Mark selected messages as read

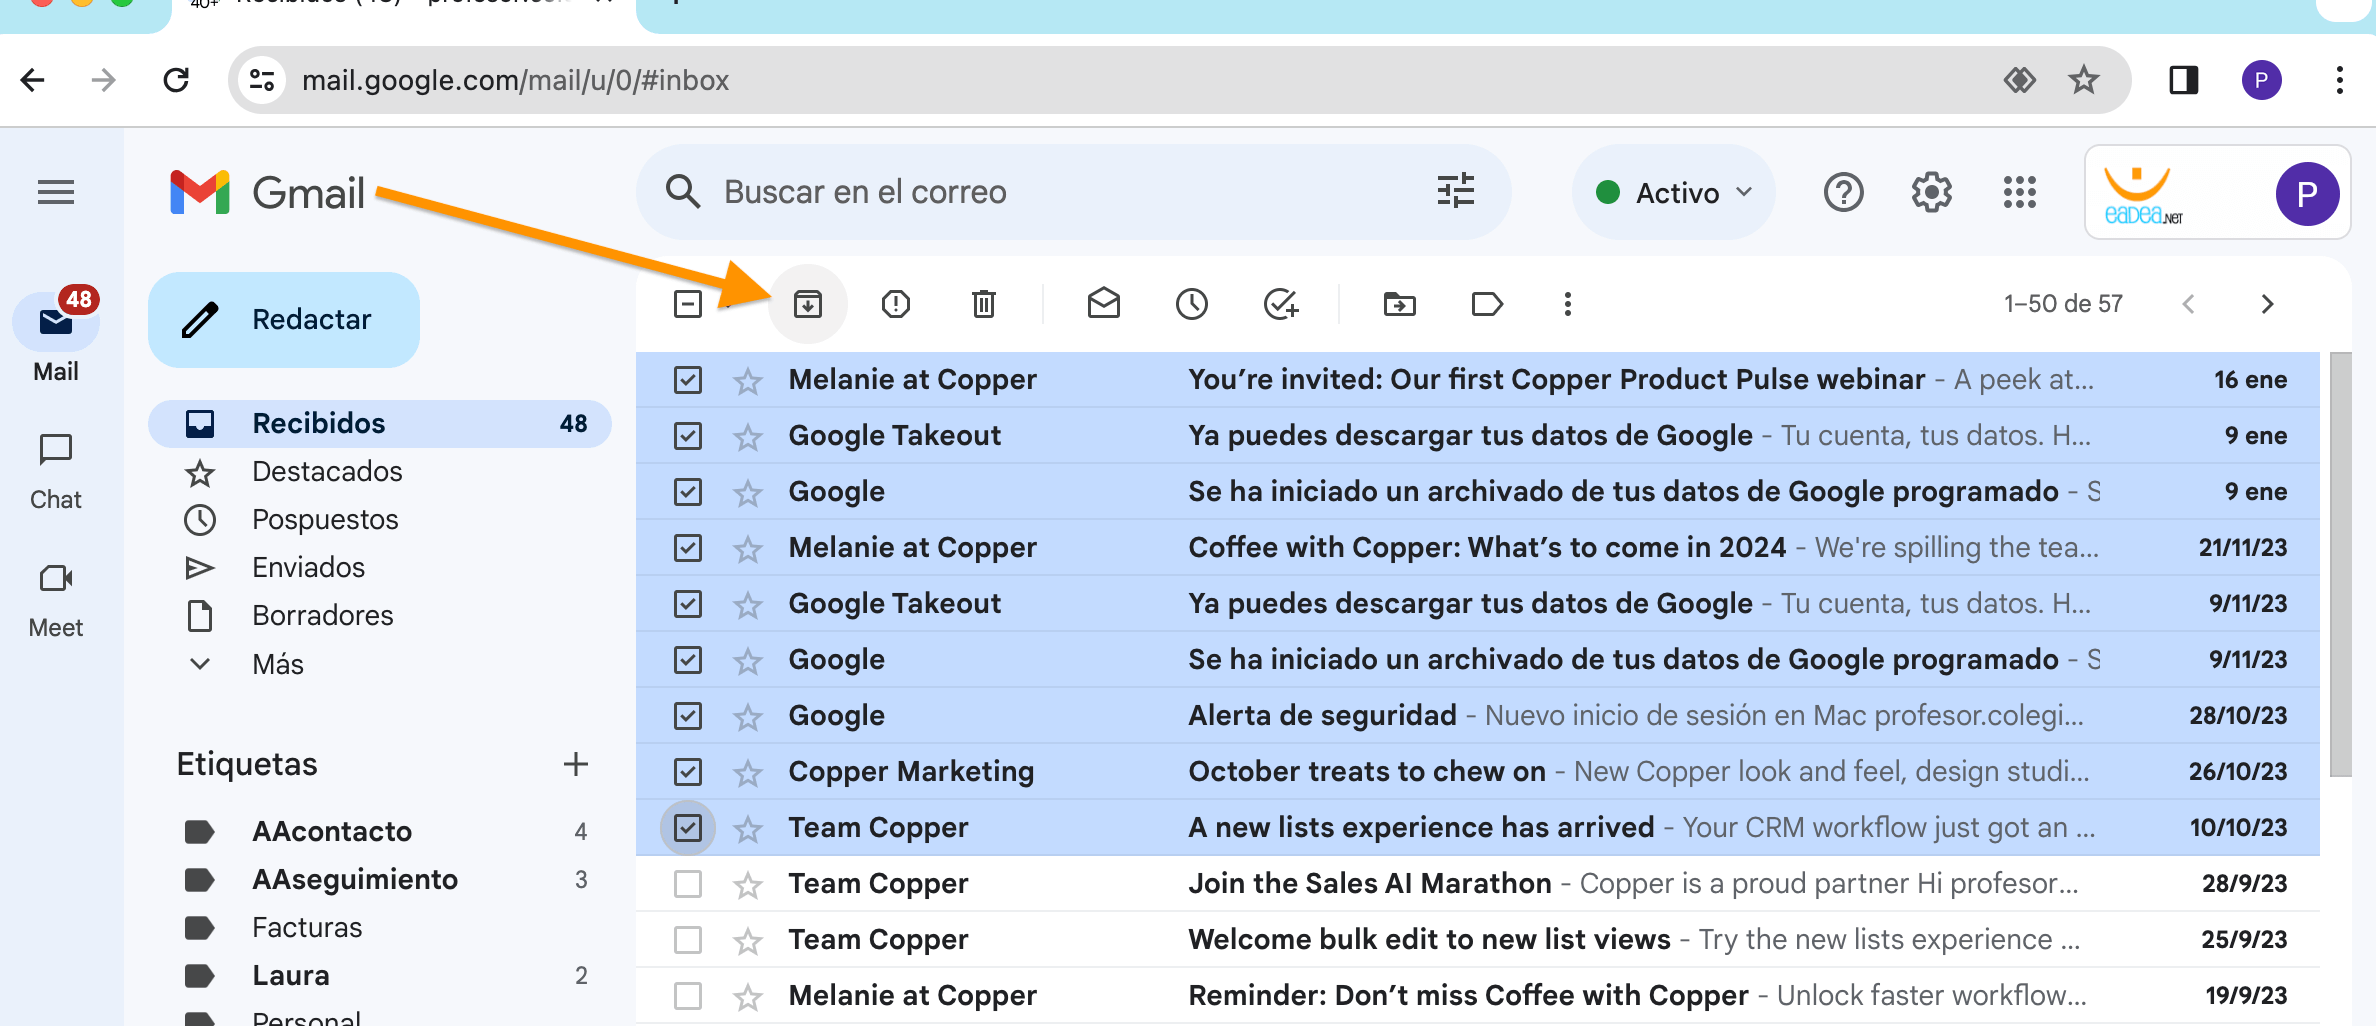tap(1103, 304)
